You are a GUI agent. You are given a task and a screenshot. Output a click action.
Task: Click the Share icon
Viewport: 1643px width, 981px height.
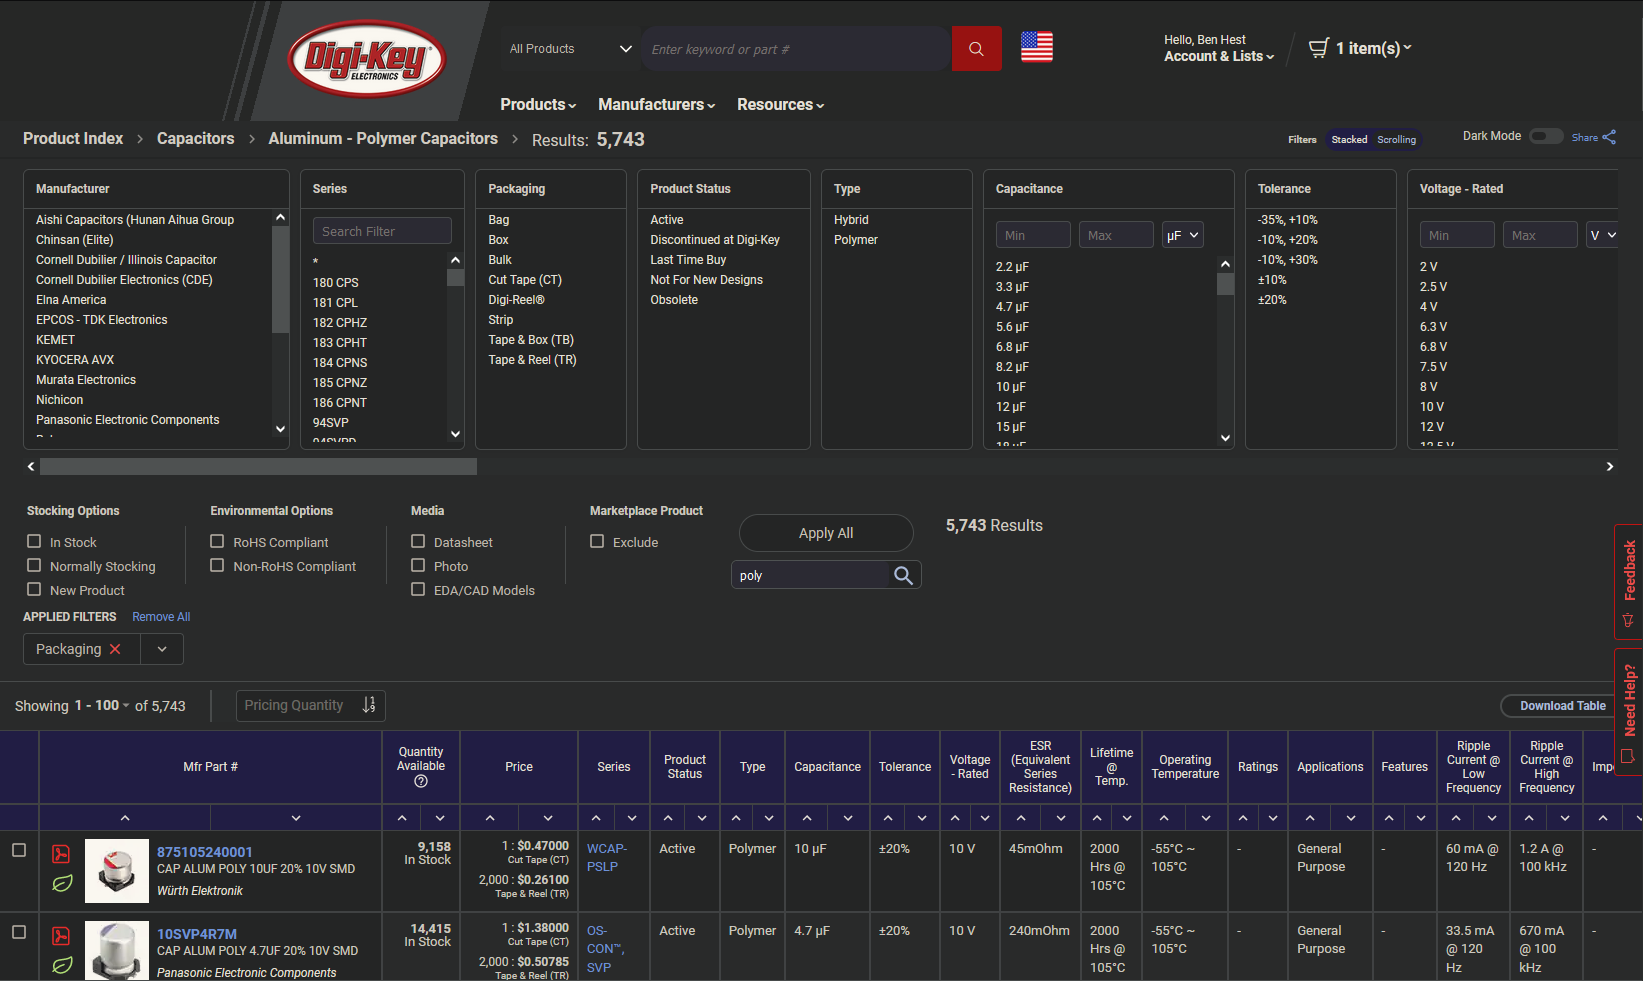(1609, 138)
